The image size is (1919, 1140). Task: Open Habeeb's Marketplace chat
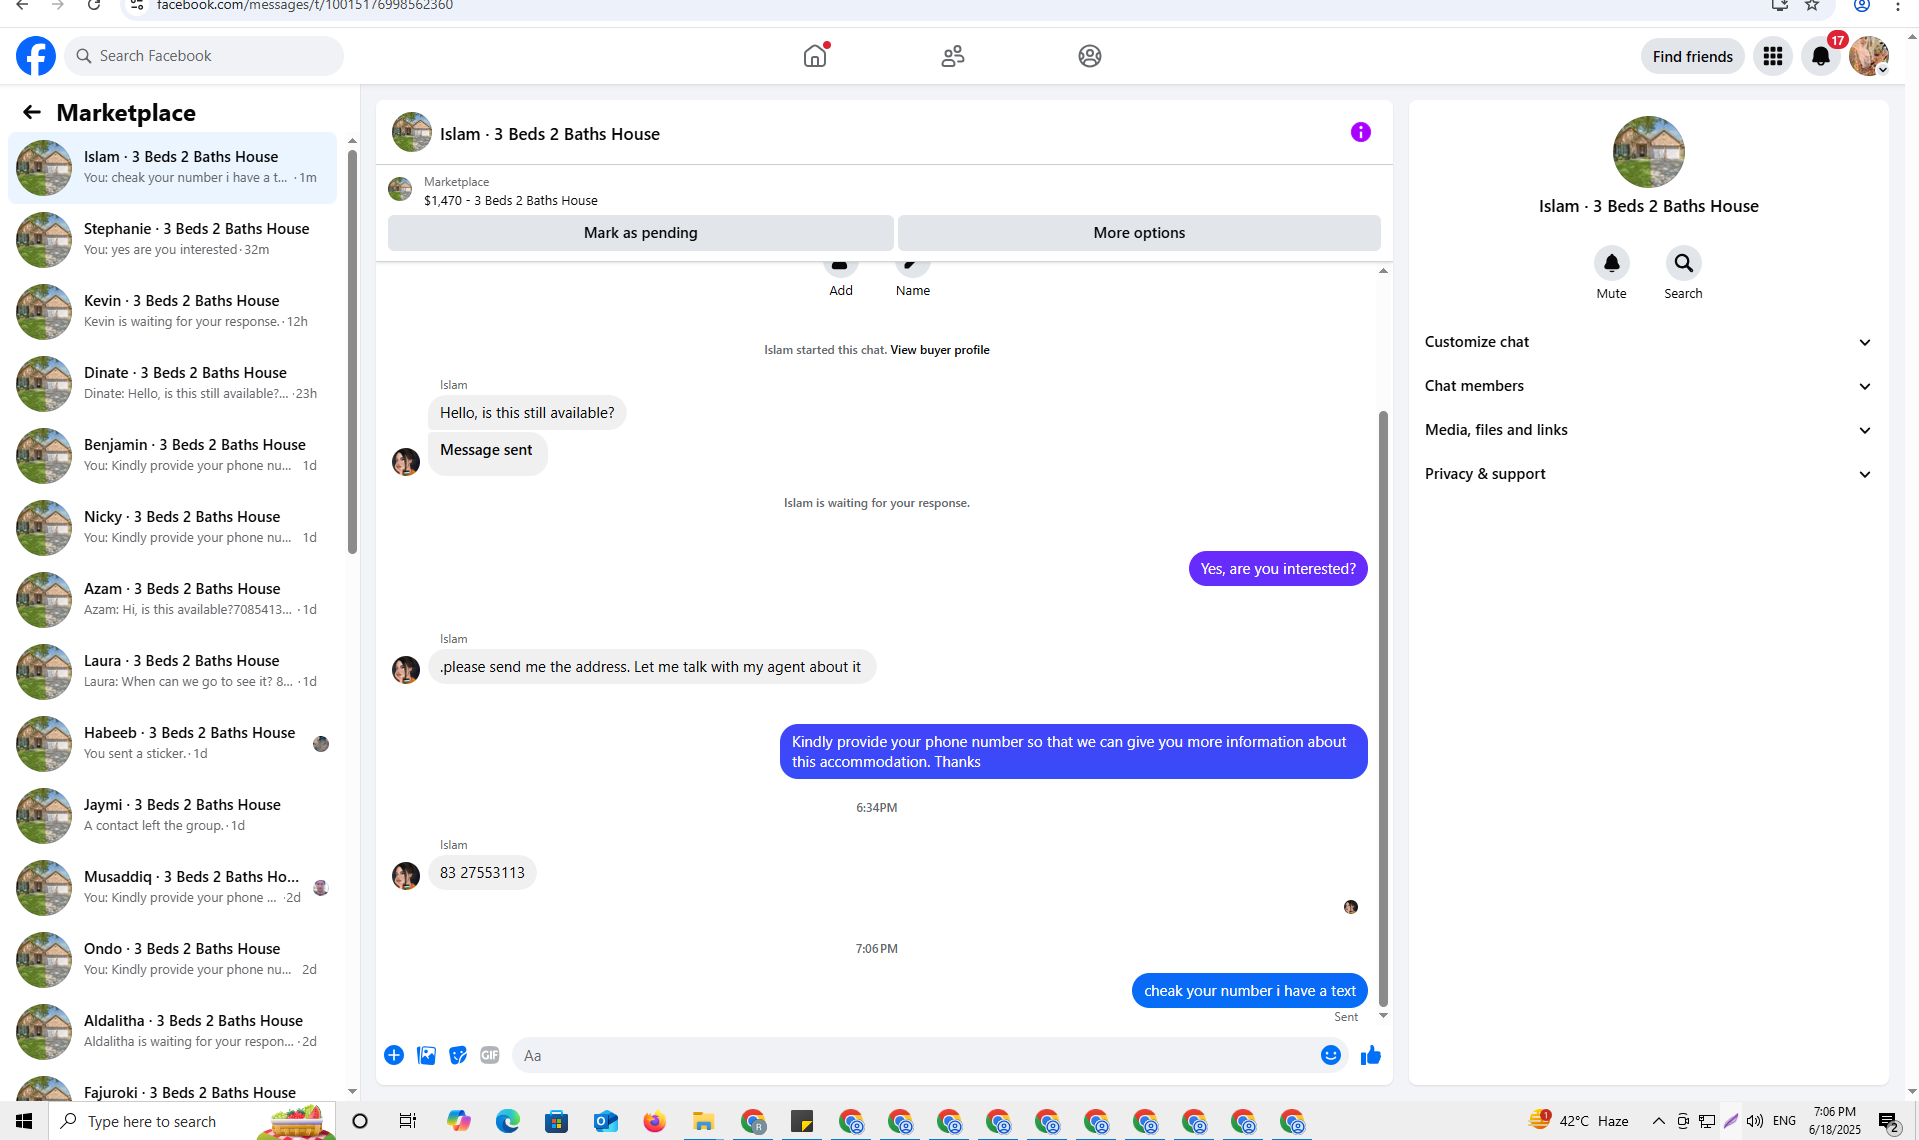173,744
